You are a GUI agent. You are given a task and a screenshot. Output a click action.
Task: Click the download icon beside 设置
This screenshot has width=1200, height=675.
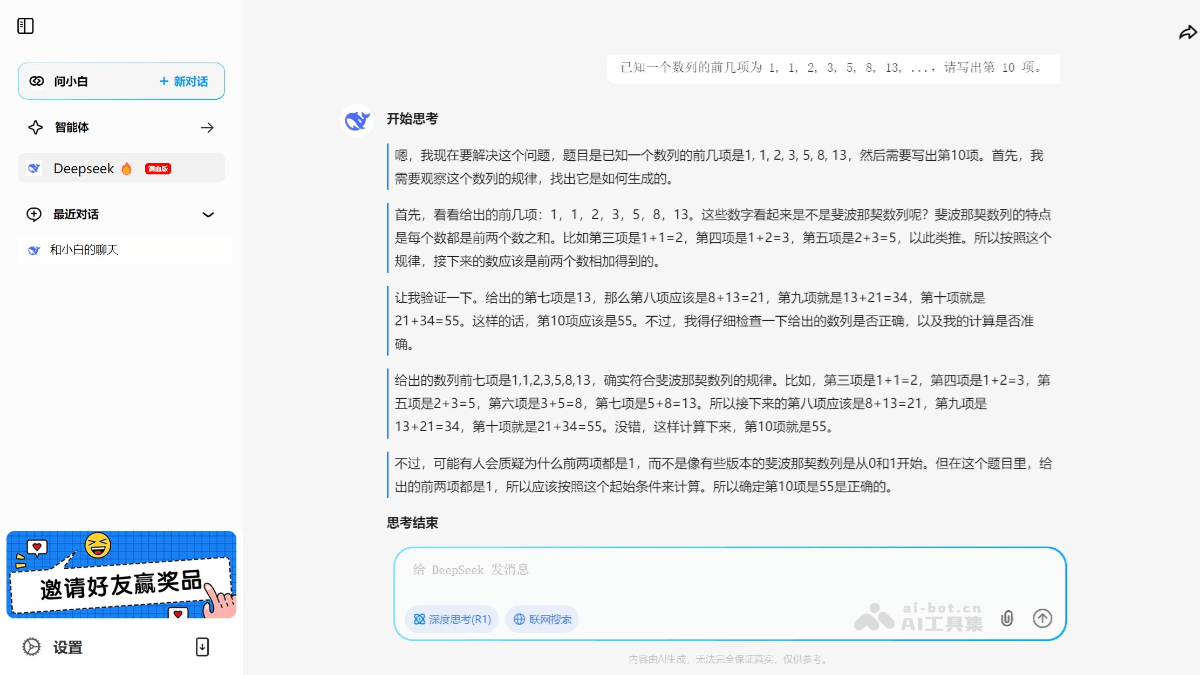pyautogui.click(x=203, y=647)
